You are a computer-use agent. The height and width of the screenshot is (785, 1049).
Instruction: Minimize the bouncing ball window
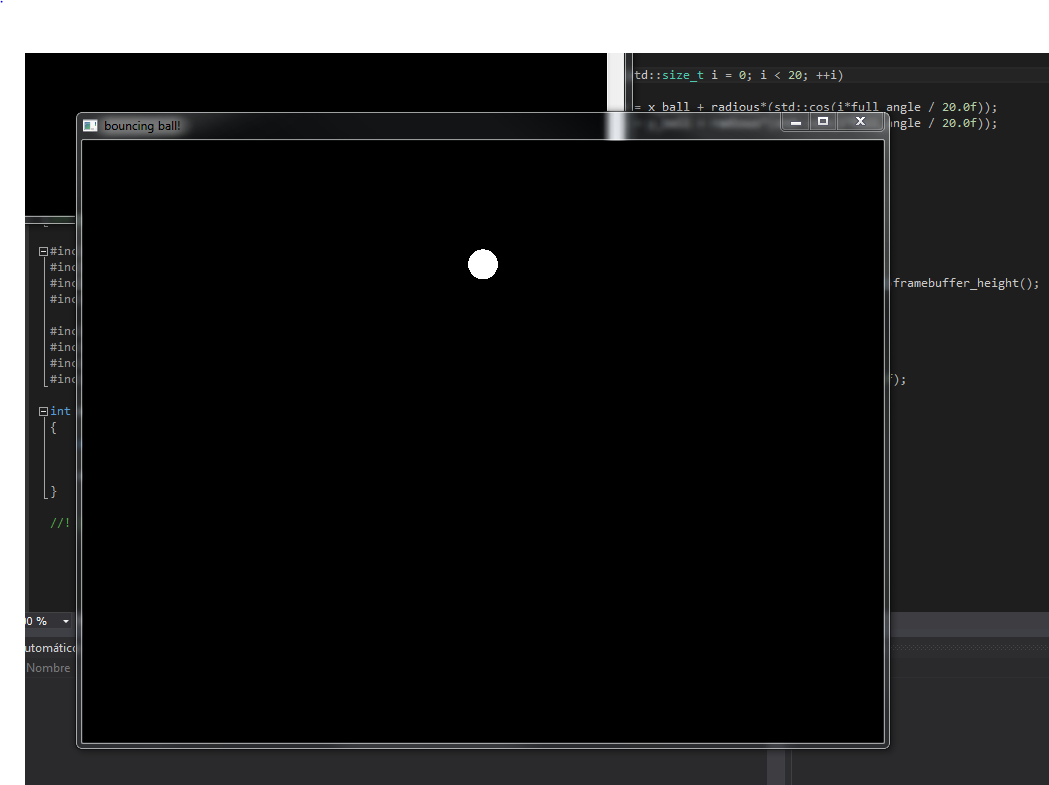[796, 122]
